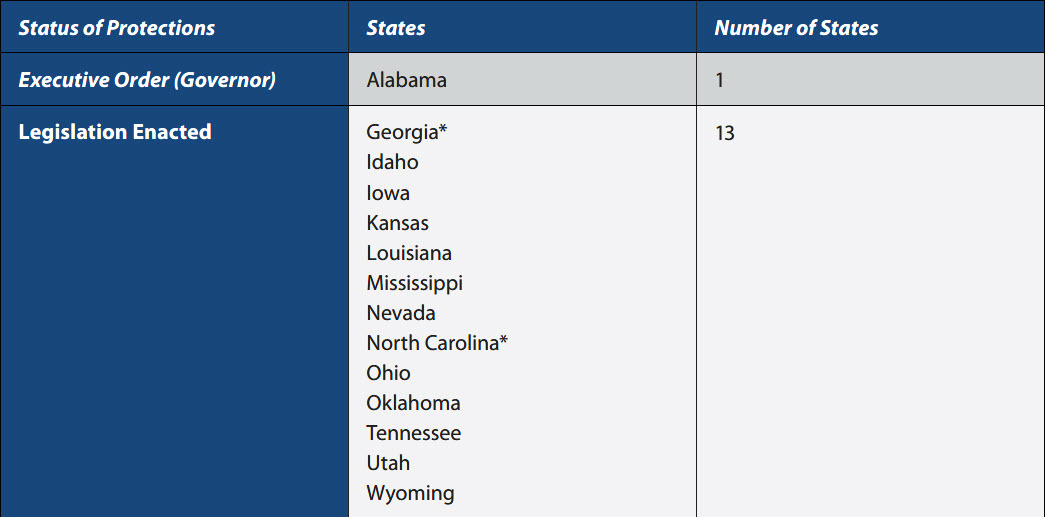Click North Carolina* in the list
This screenshot has width=1045, height=517.
tap(437, 343)
